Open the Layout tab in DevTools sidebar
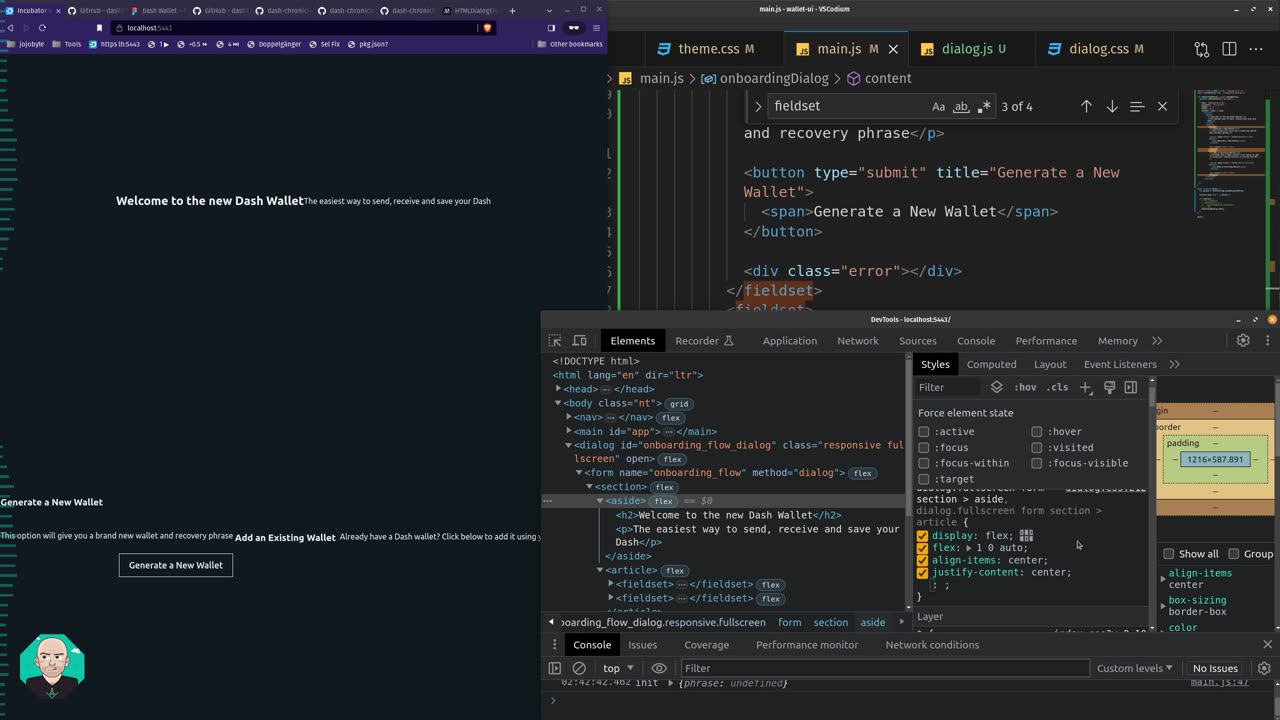This screenshot has width=1280, height=720. click(1050, 364)
